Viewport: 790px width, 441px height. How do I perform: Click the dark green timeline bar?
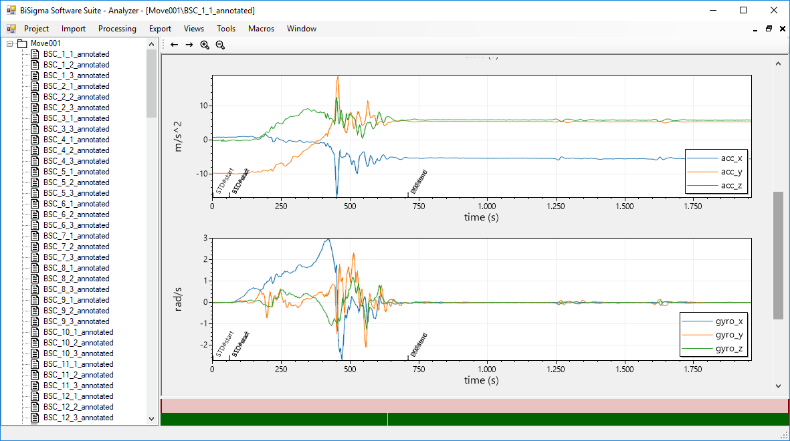(474, 419)
